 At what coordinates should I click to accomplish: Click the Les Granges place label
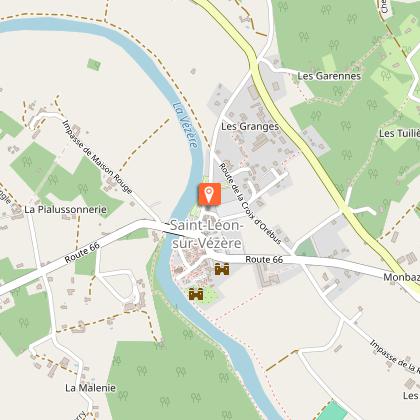tap(250, 127)
